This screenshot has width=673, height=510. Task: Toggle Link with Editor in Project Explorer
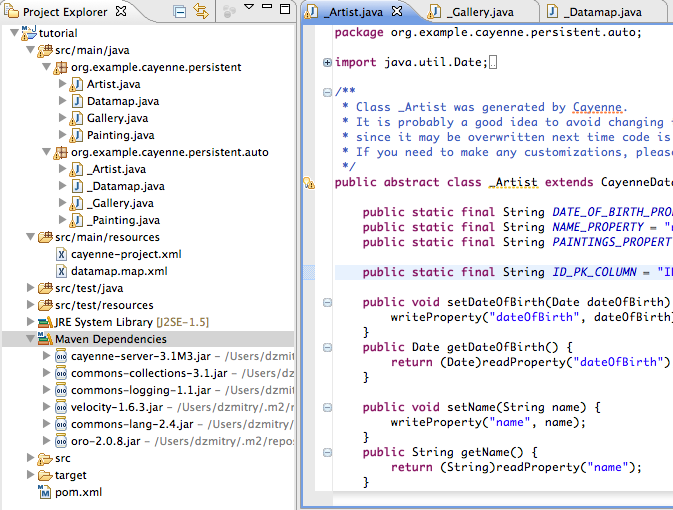coord(201,12)
